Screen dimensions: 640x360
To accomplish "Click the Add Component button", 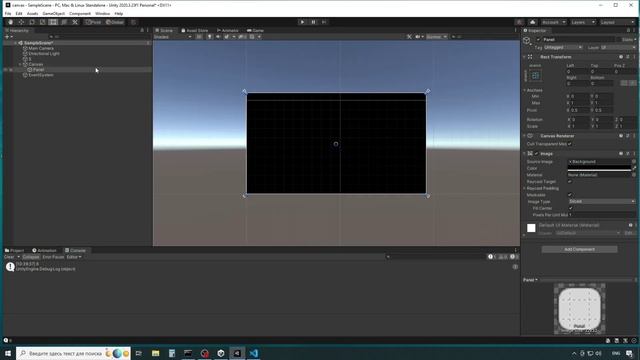I will [x=579, y=249].
